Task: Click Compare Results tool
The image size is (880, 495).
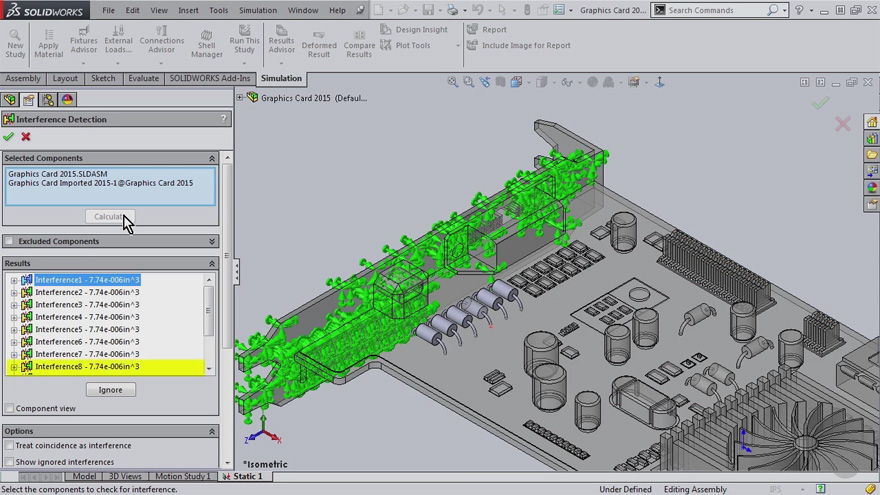Action: pyautogui.click(x=359, y=44)
